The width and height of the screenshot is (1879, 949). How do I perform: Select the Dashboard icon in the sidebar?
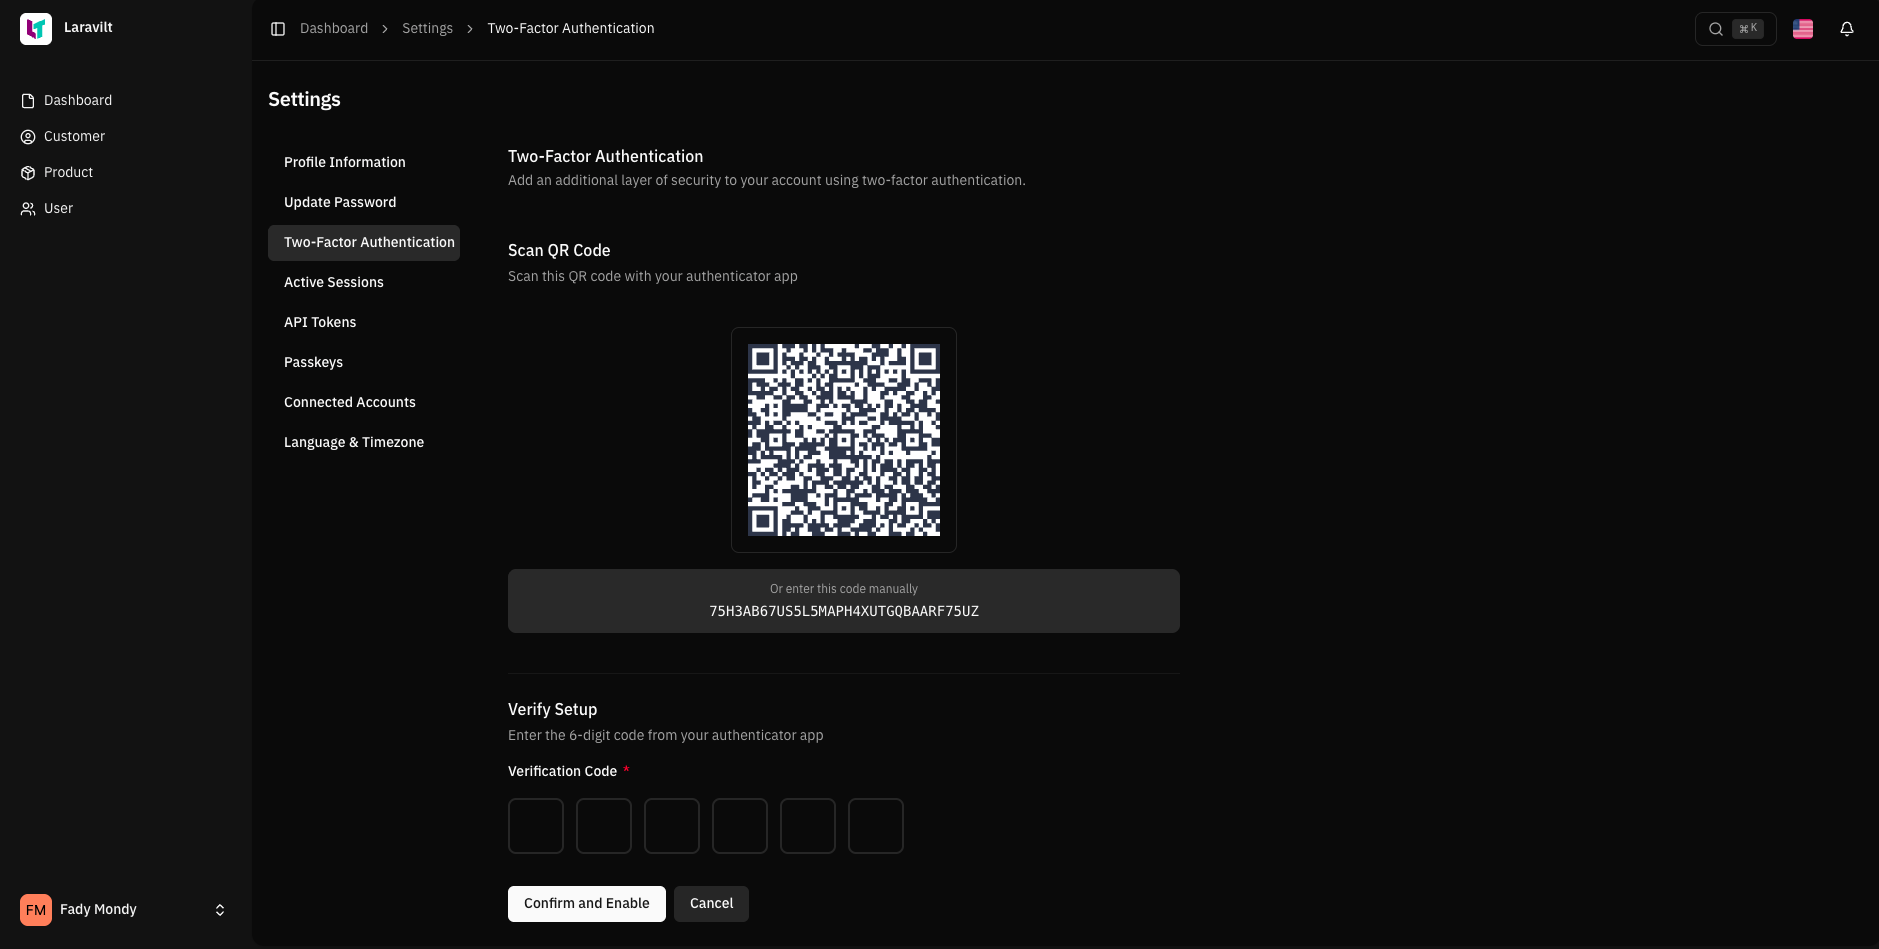click(x=27, y=100)
